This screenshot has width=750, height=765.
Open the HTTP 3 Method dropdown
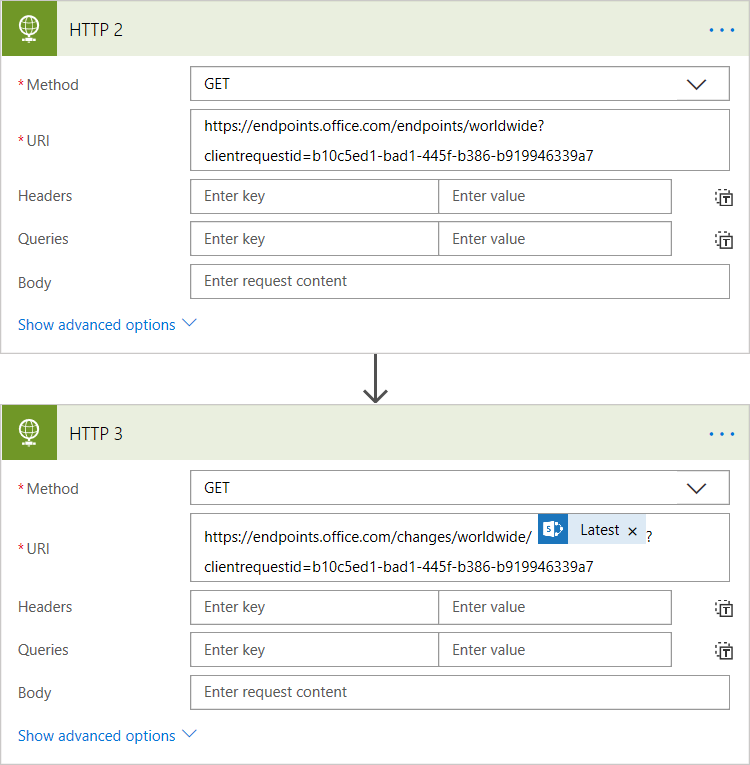pos(696,489)
